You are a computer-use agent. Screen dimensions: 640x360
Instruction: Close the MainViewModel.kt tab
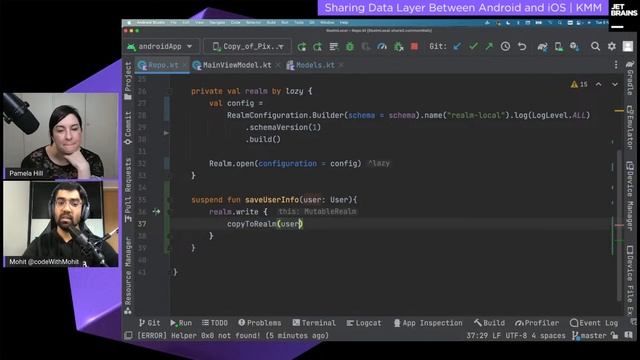[x=278, y=65]
